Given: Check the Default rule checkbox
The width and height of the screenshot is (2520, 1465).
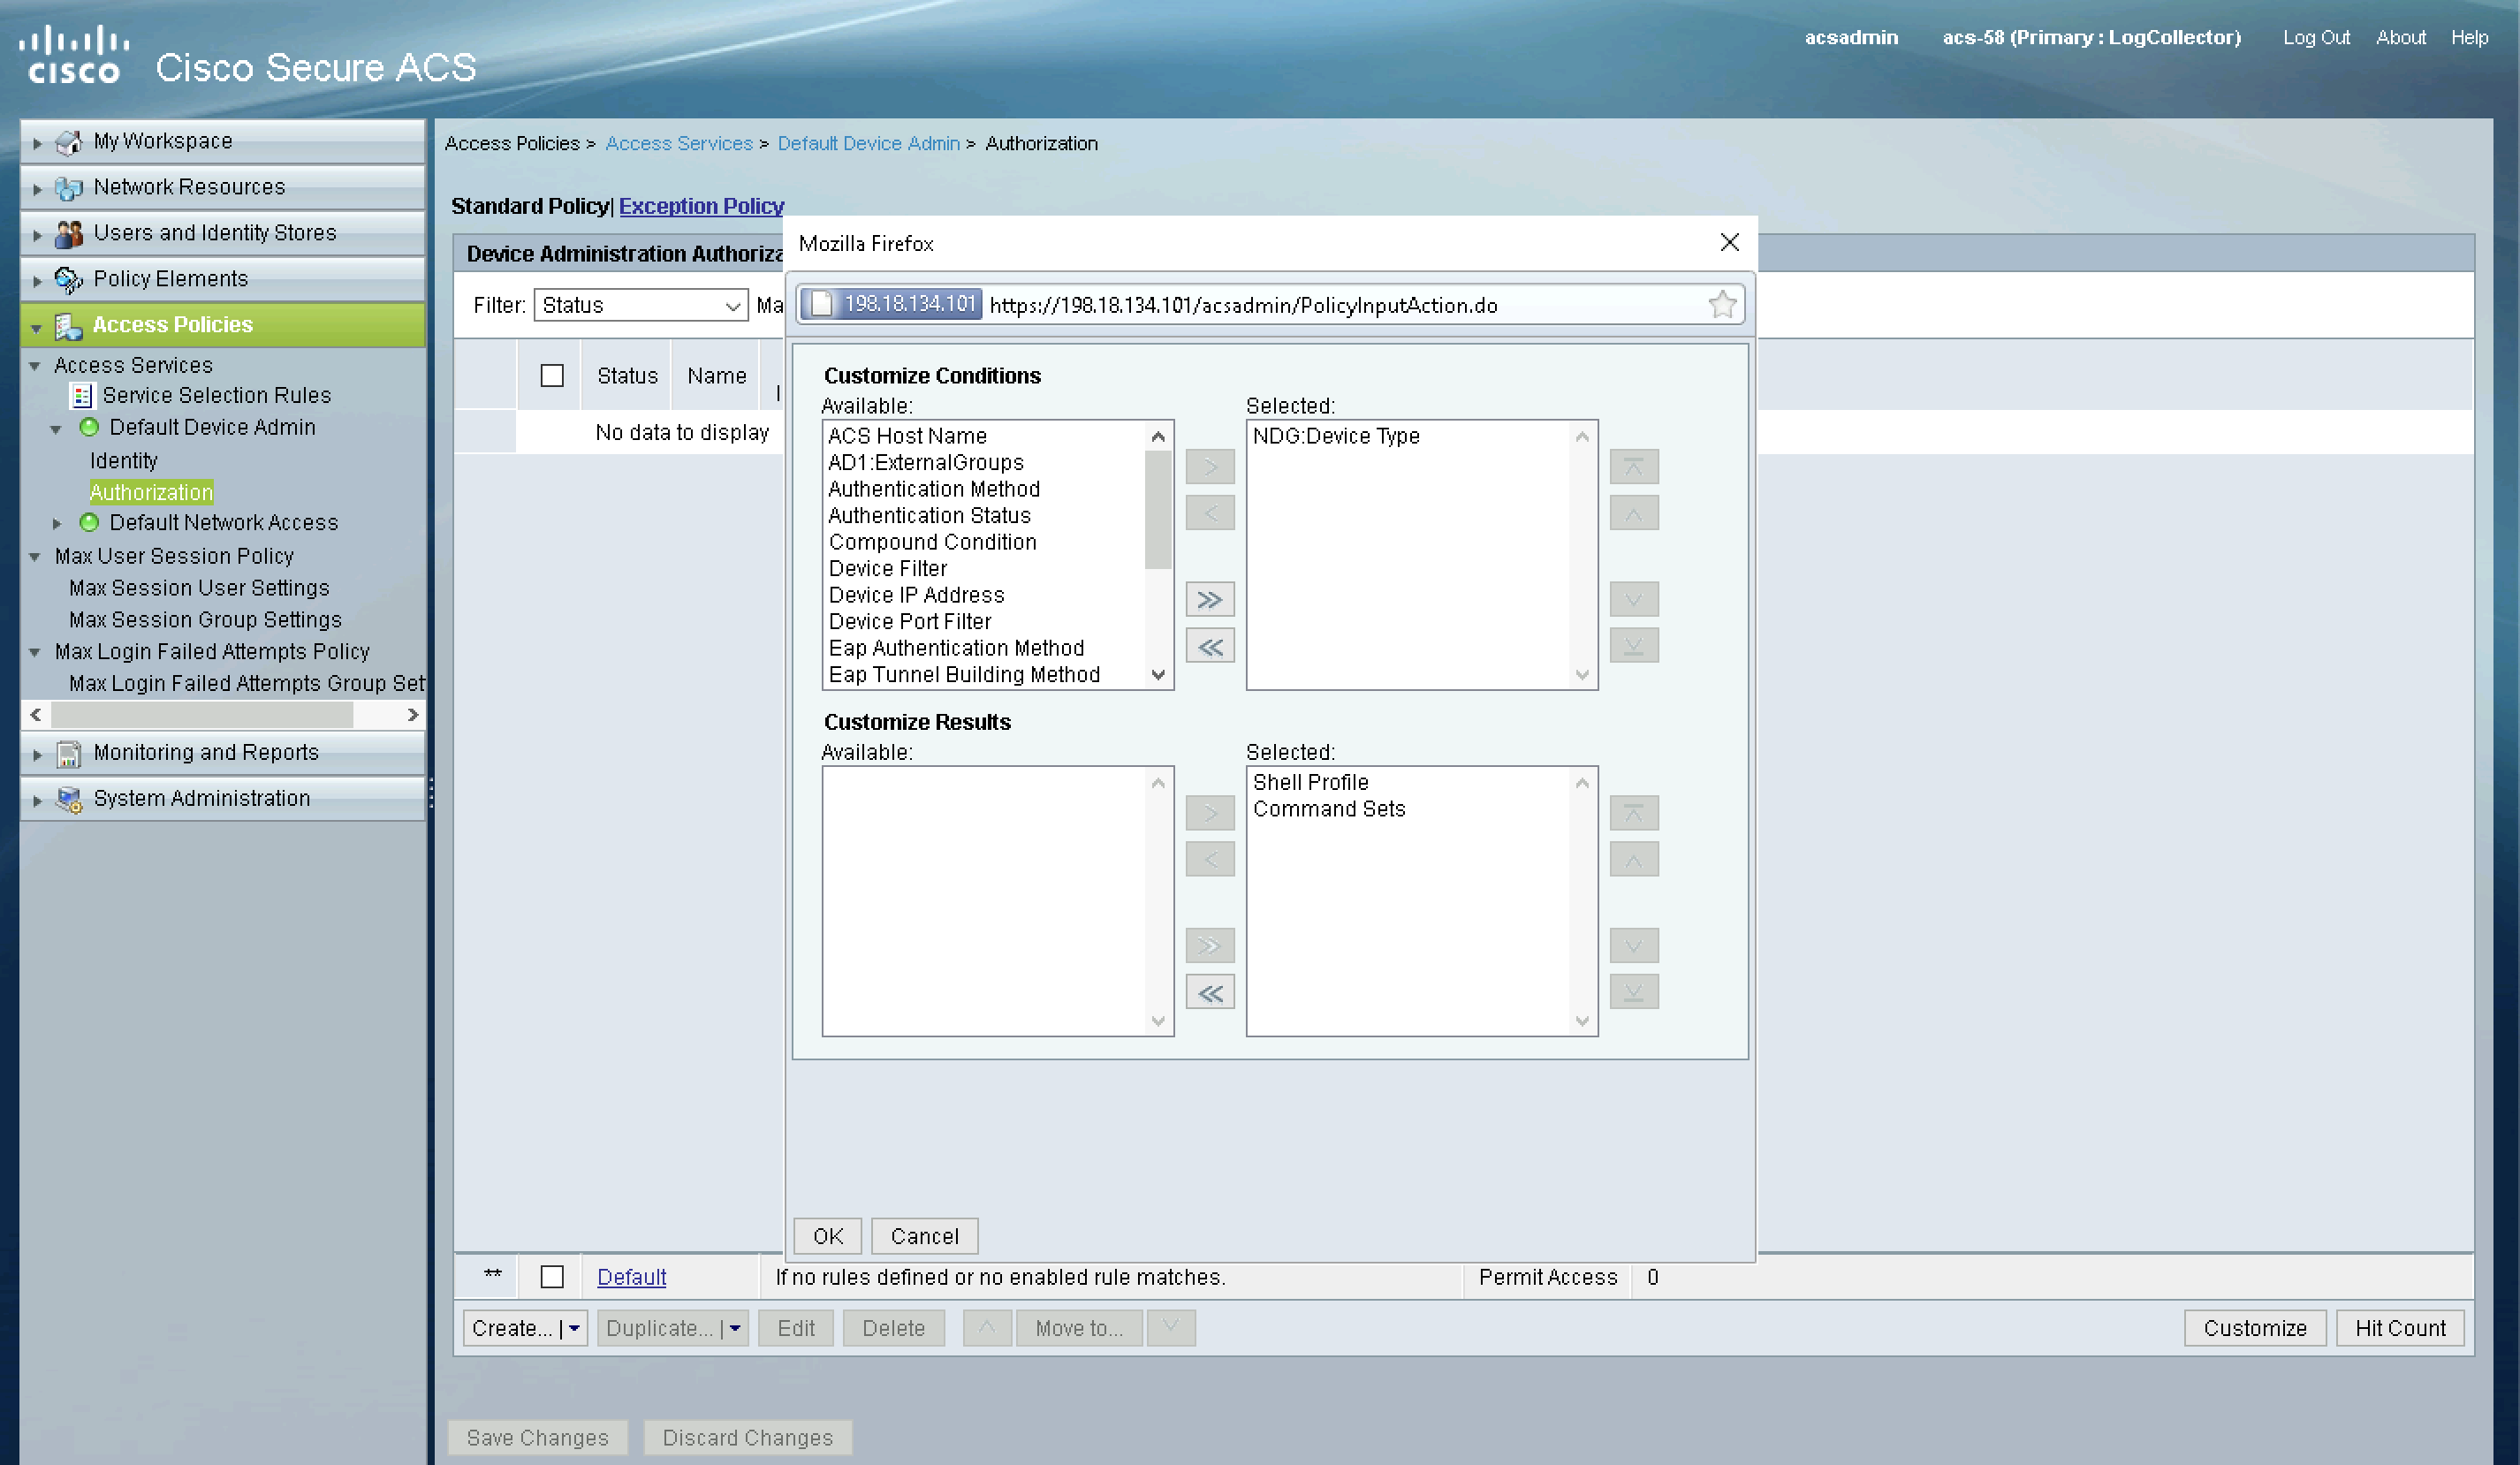Looking at the screenshot, I should (552, 1277).
